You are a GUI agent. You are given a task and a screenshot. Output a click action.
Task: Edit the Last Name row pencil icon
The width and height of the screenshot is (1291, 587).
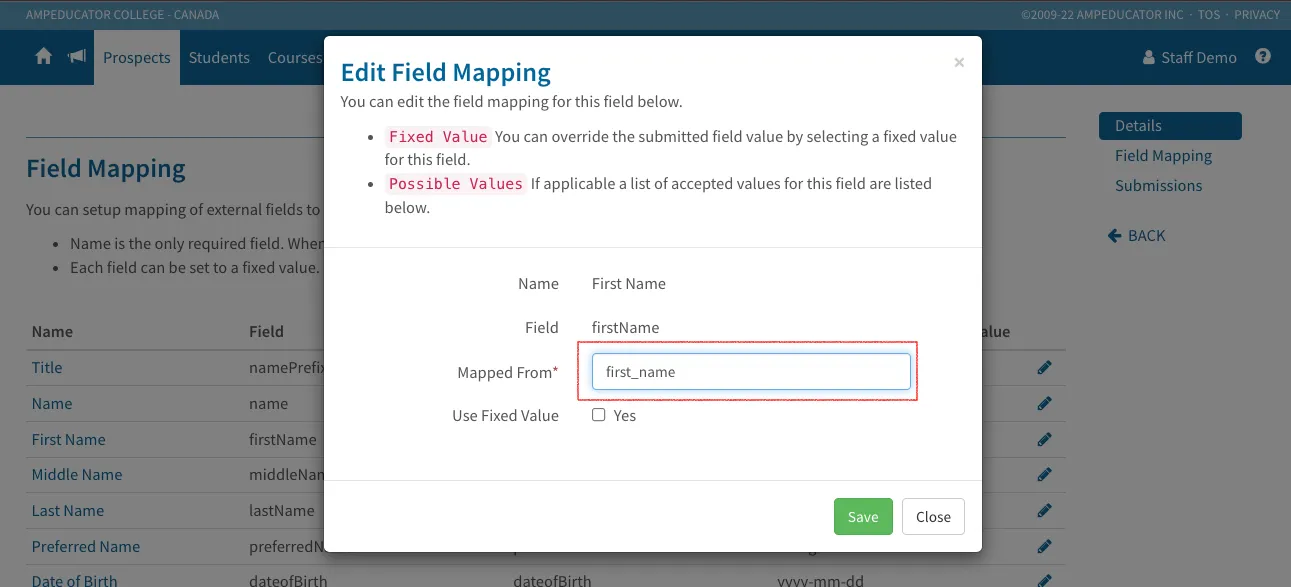tap(1045, 511)
